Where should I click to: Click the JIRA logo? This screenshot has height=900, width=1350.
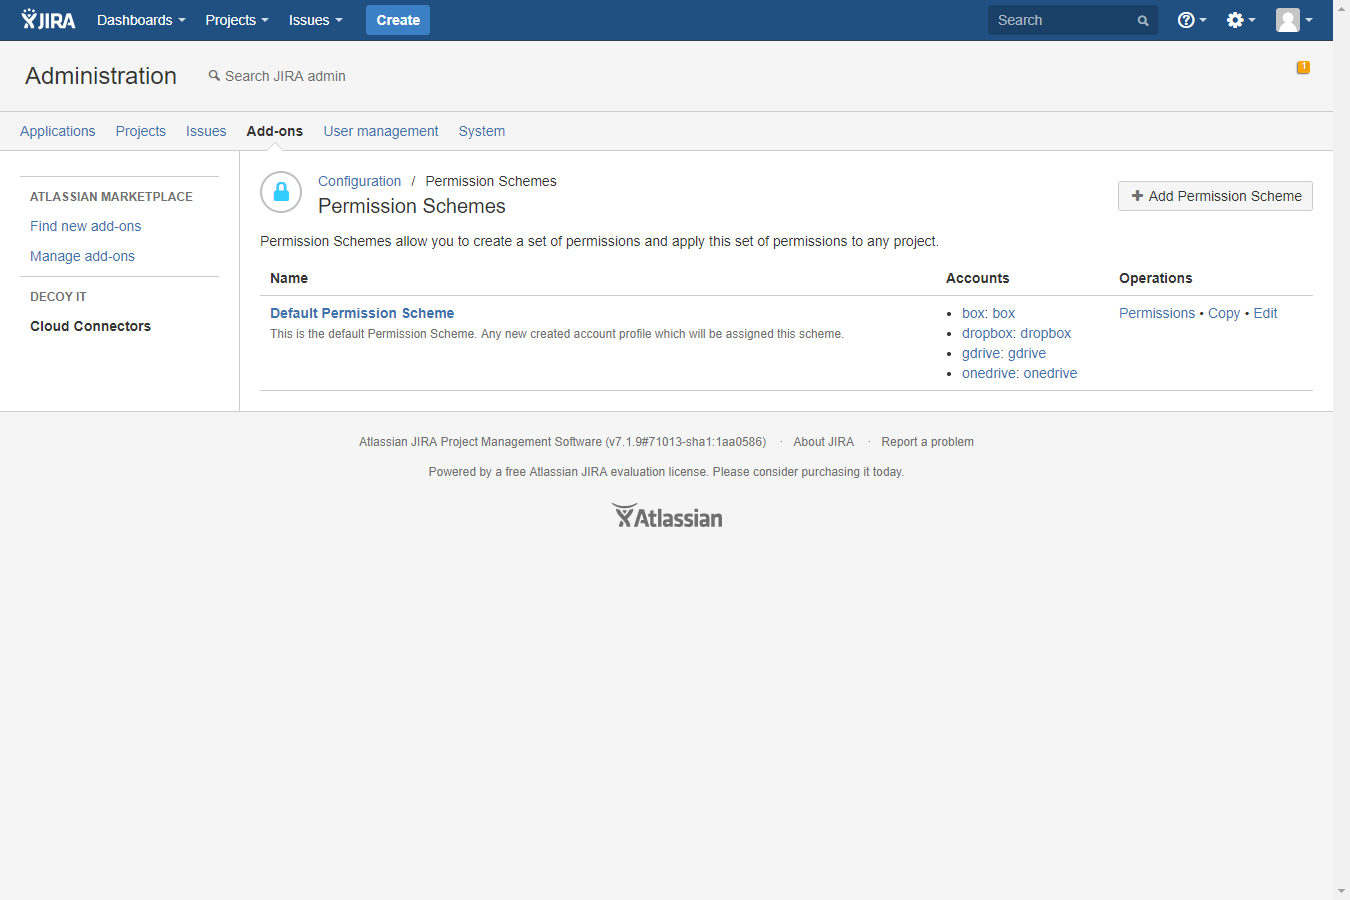[x=48, y=20]
